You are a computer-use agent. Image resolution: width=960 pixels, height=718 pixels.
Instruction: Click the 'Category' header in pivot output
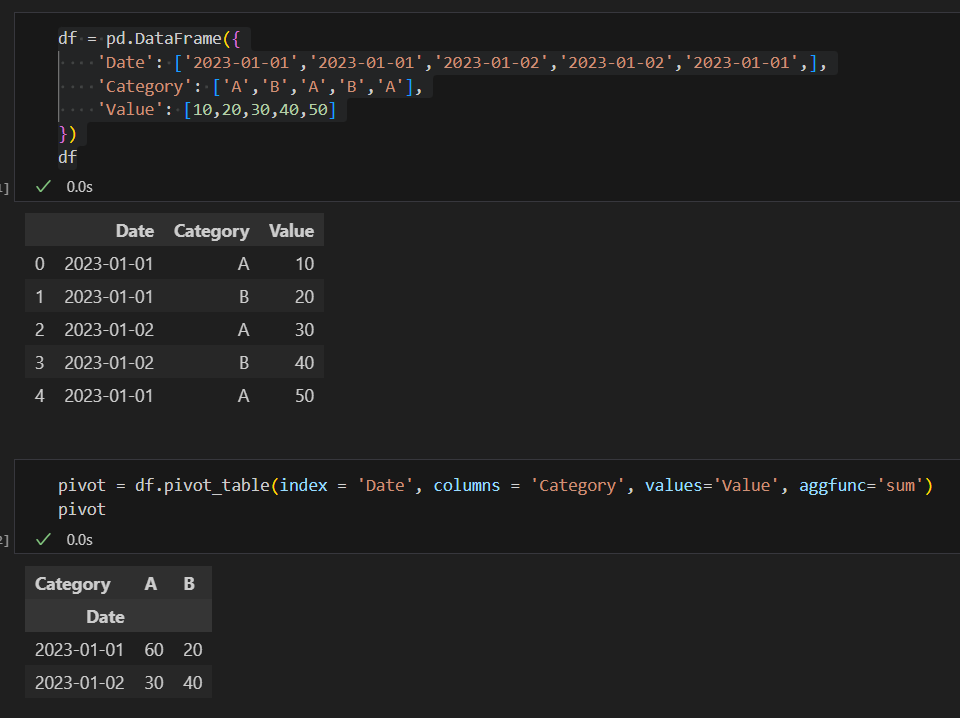coord(73,585)
